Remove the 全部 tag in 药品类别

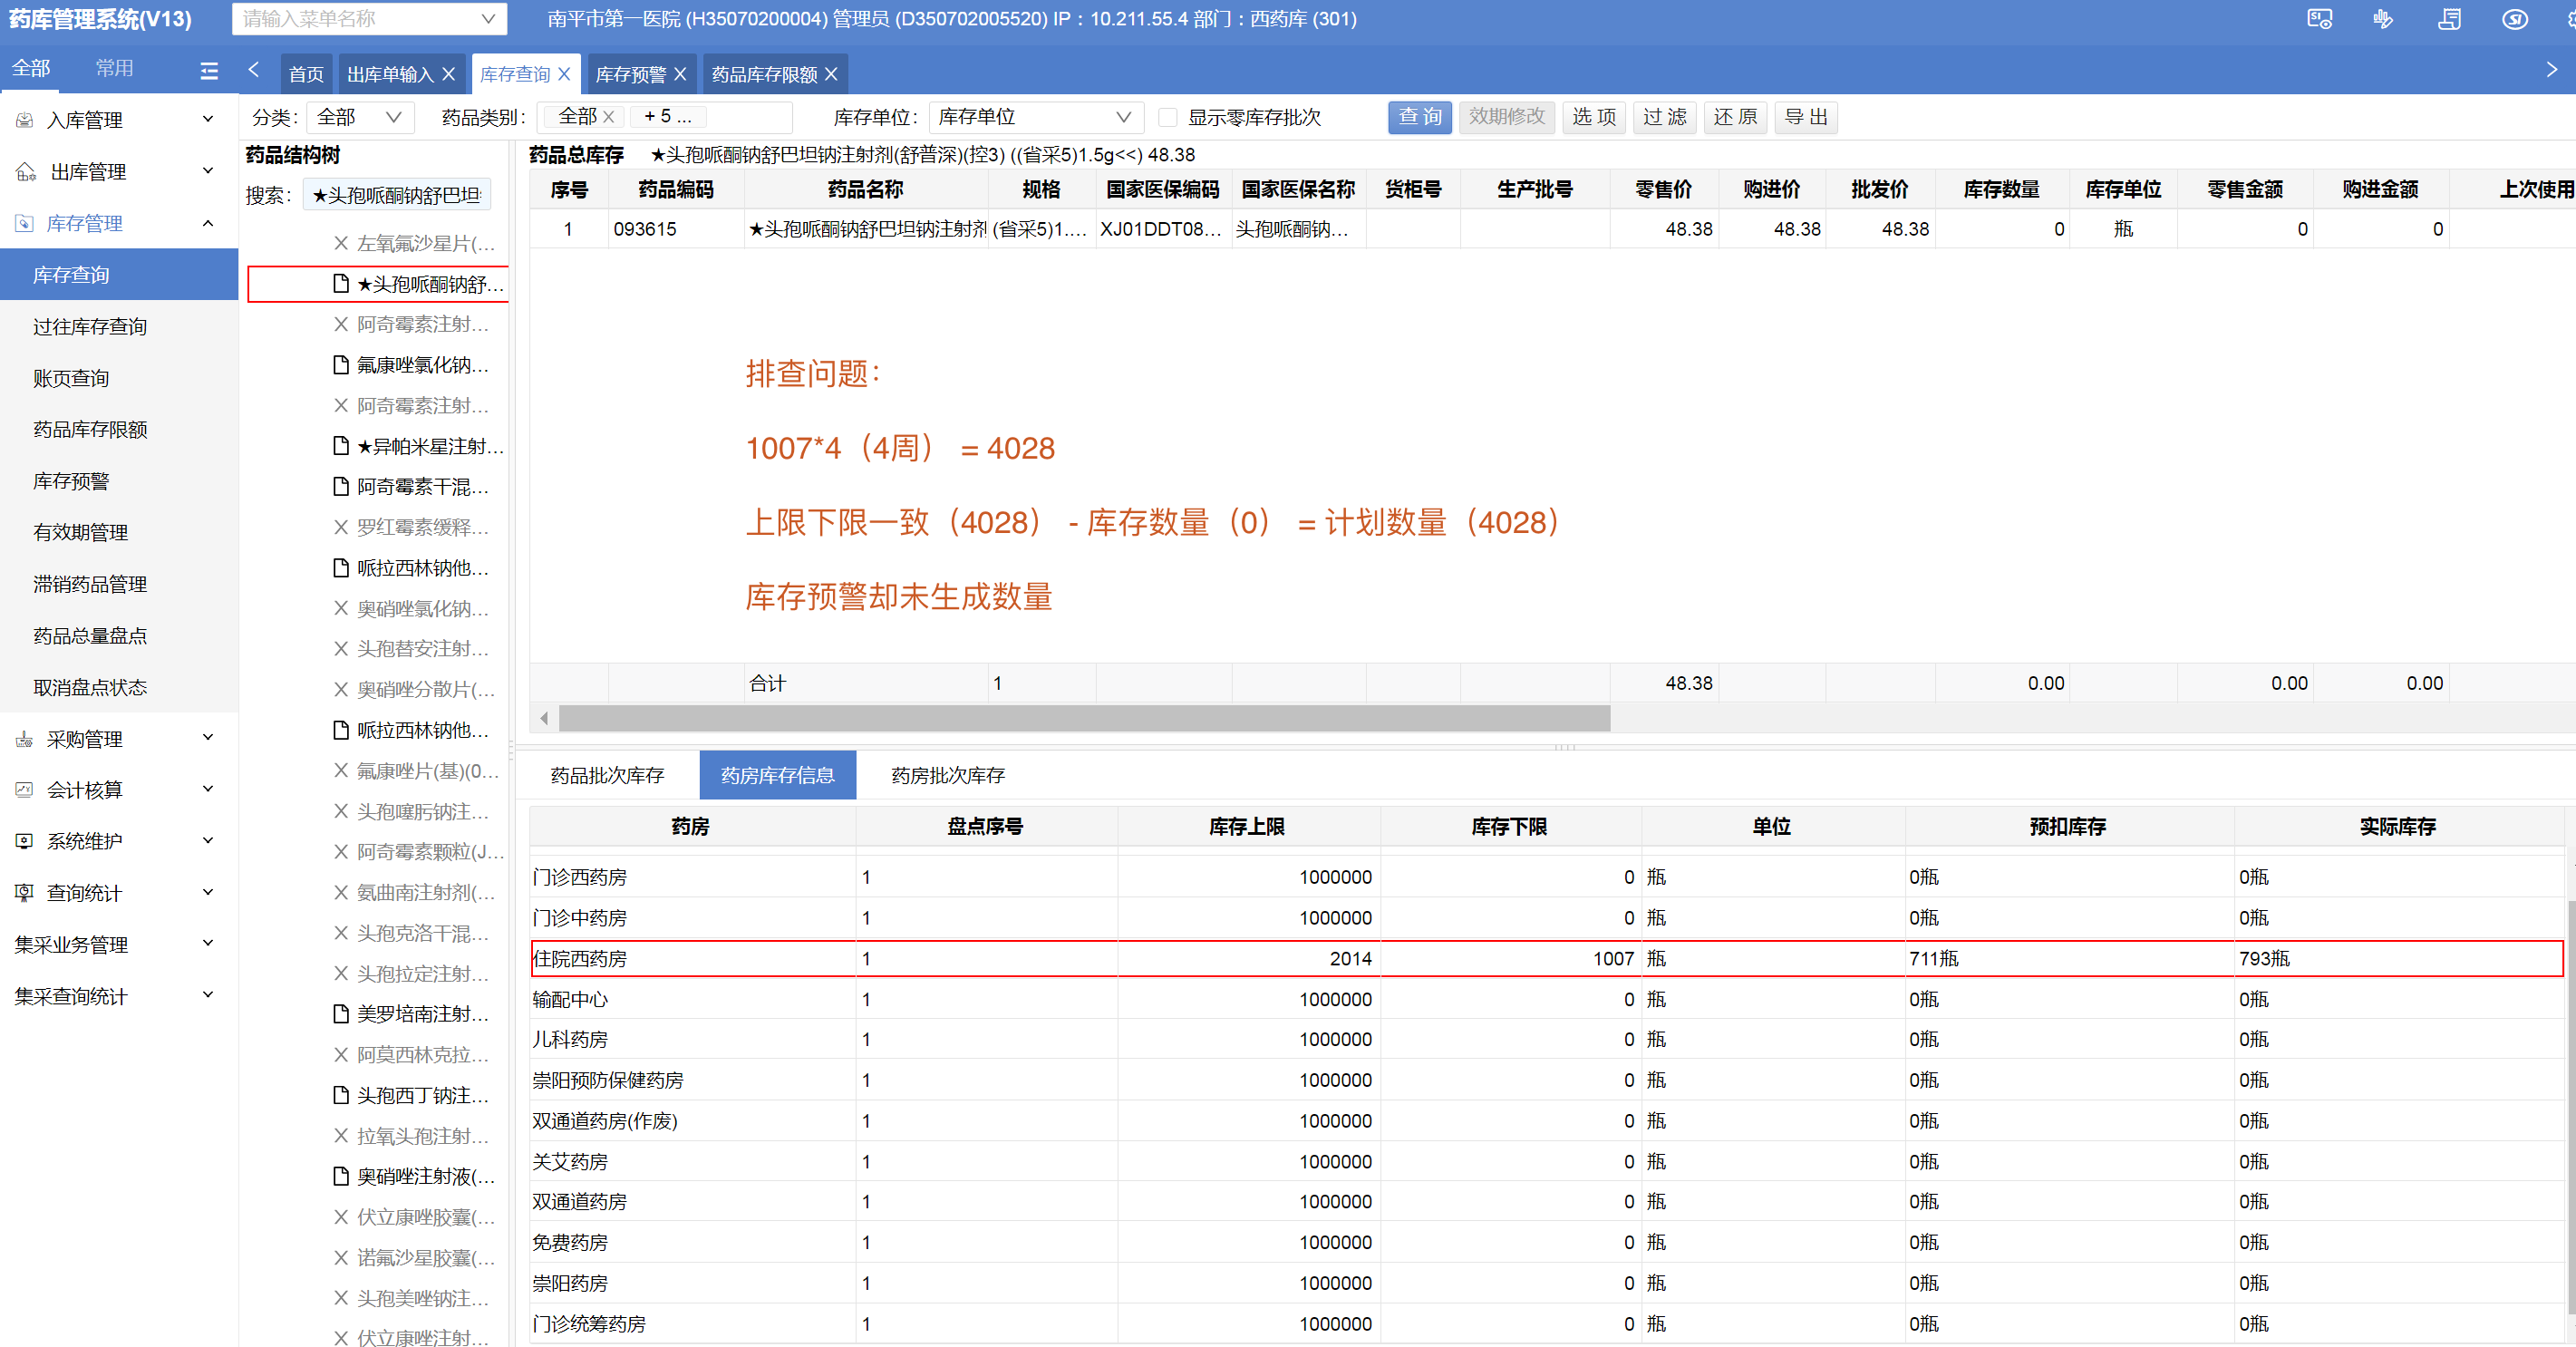tap(609, 117)
